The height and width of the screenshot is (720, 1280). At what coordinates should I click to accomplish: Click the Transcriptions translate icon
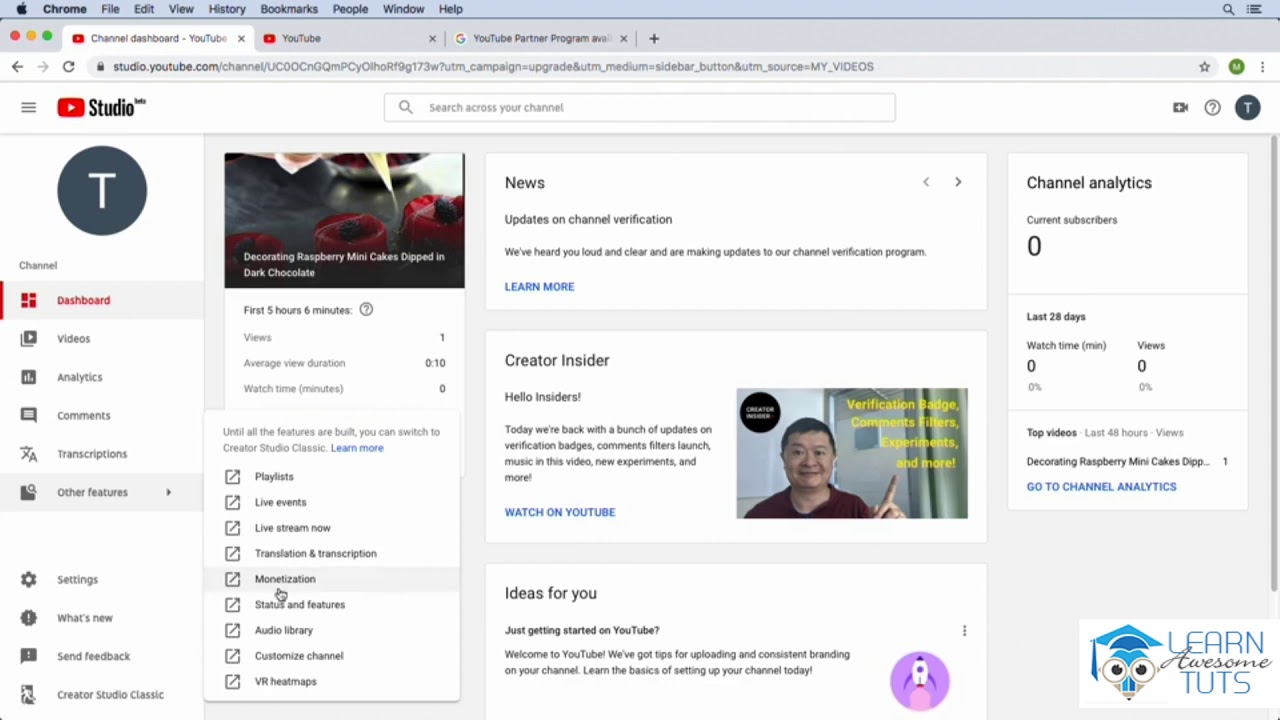coord(28,454)
